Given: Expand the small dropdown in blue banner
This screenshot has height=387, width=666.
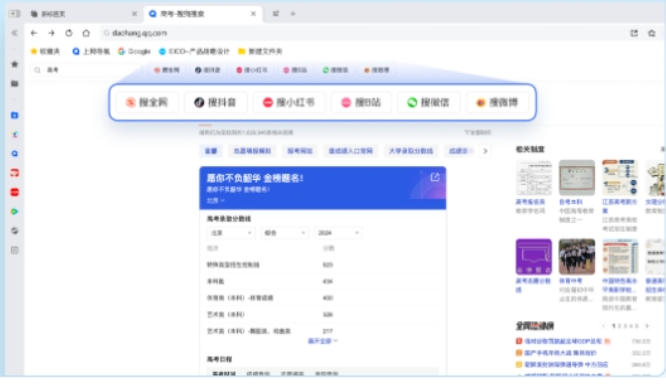Looking at the screenshot, I should (215, 200).
